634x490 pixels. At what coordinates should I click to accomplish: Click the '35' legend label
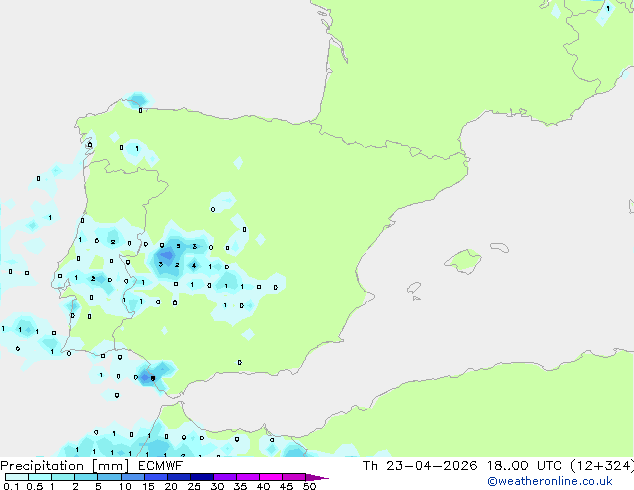click(x=241, y=486)
